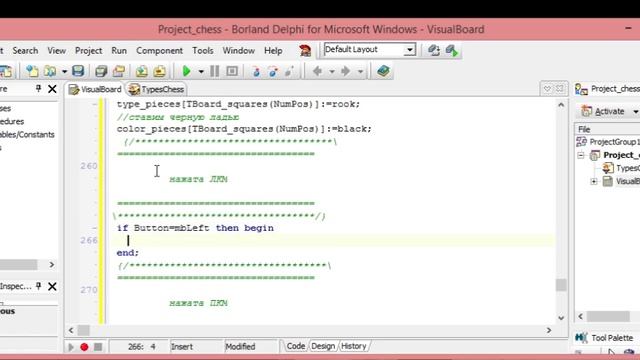Click the Open Project folder icon
This screenshot has width=640, height=360.
pos(119,71)
